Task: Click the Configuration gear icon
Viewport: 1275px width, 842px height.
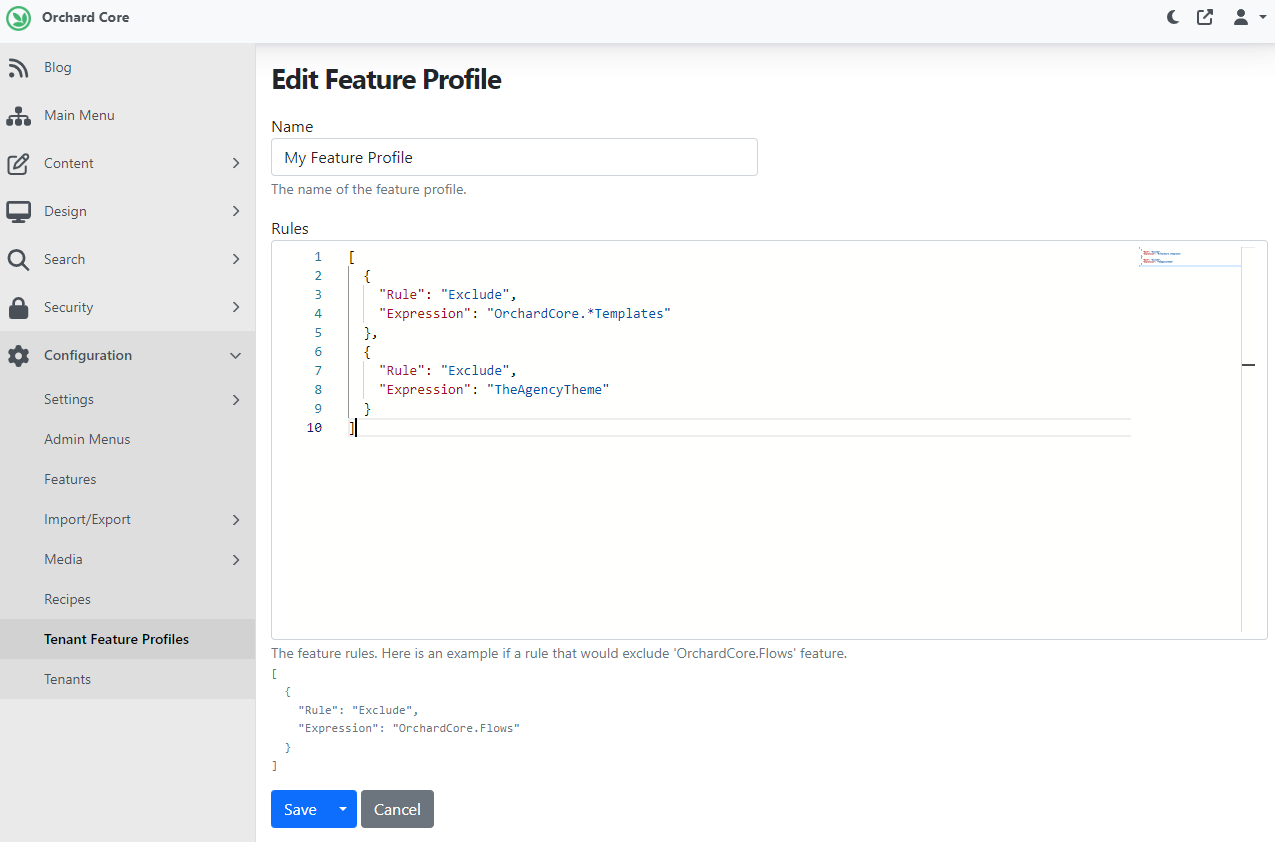Action: click(x=18, y=355)
